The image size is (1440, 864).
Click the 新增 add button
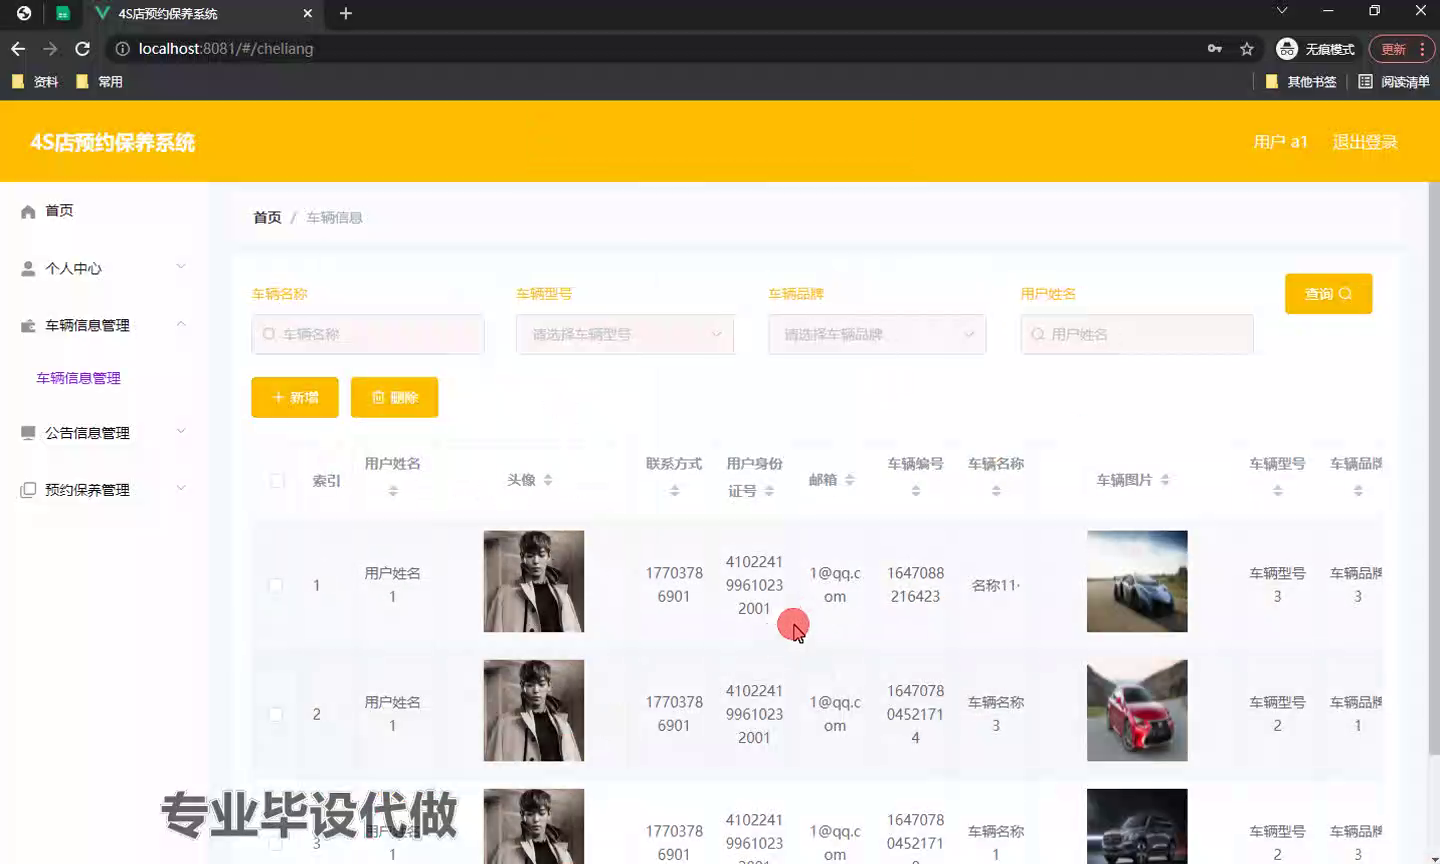[295, 397]
